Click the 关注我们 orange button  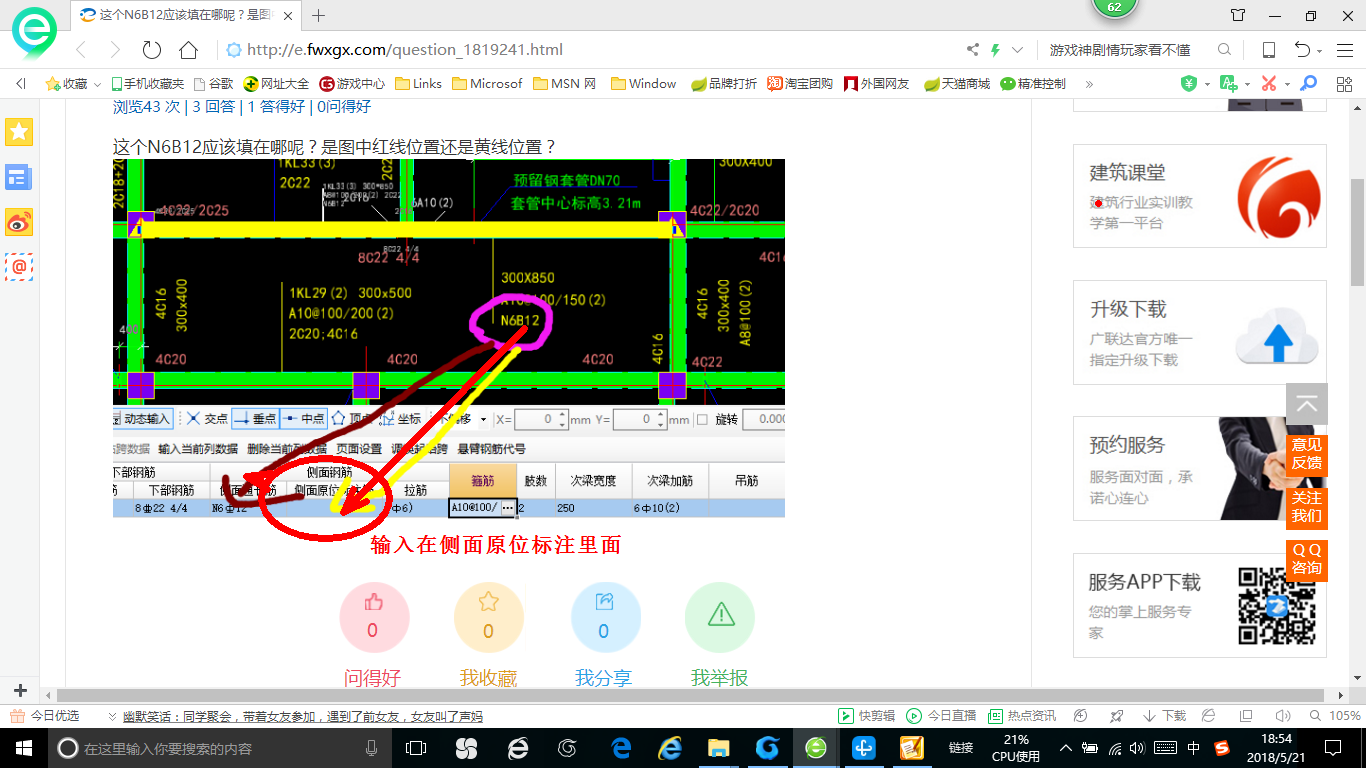[x=1307, y=506]
